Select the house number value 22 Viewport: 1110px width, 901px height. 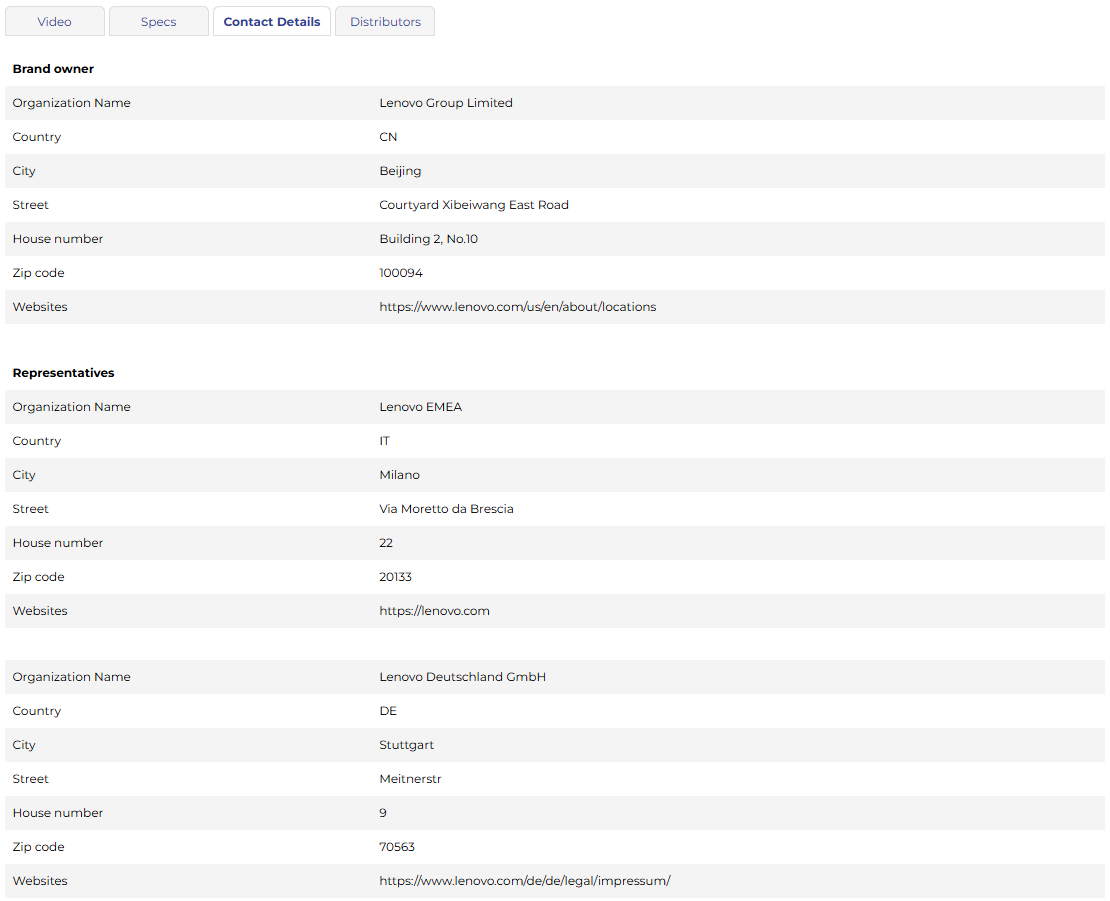tap(386, 543)
